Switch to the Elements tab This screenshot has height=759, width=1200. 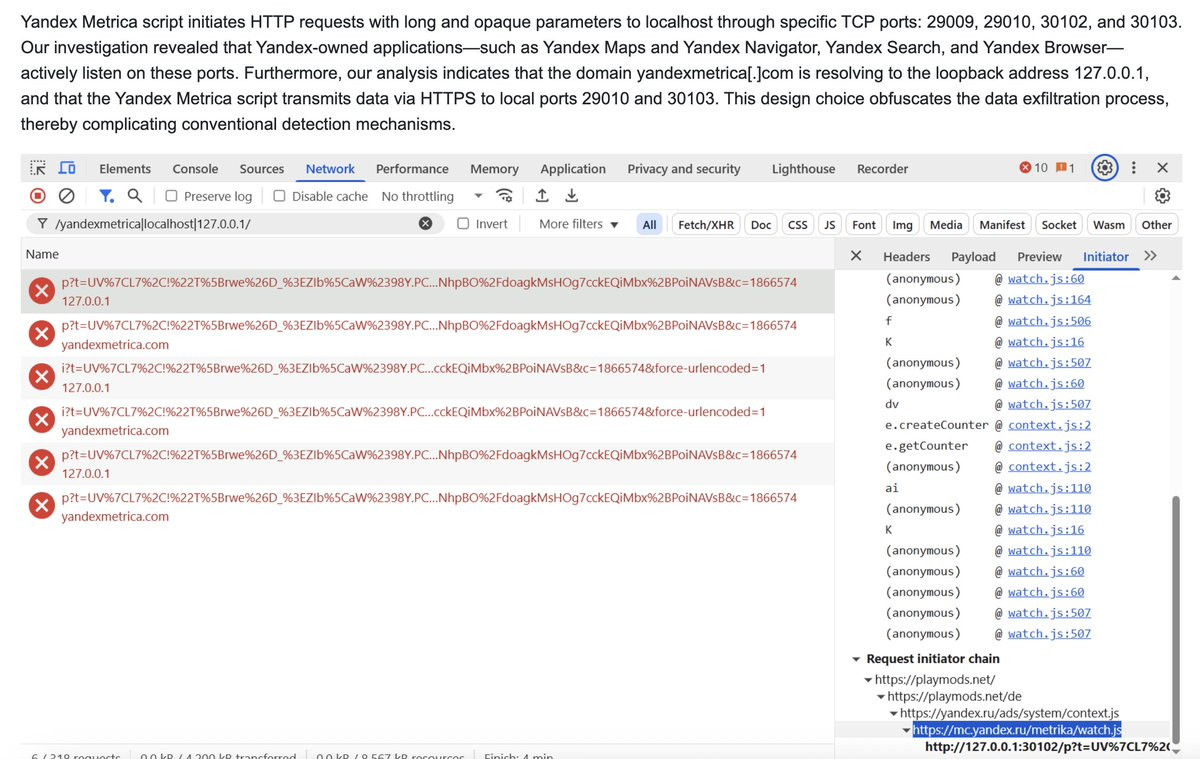point(125,169)
